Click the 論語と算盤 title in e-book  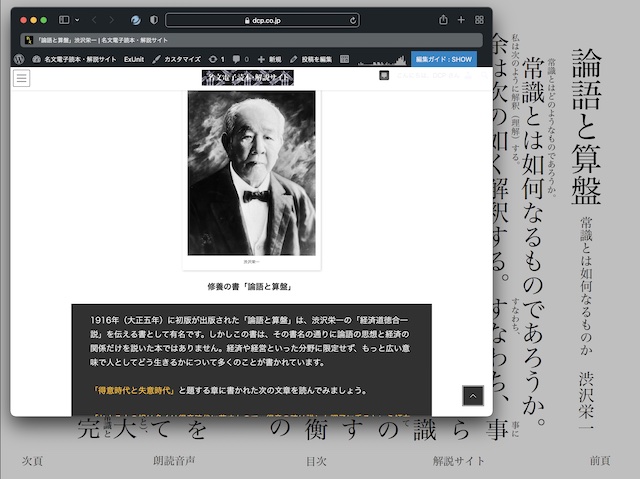(586, 126)
